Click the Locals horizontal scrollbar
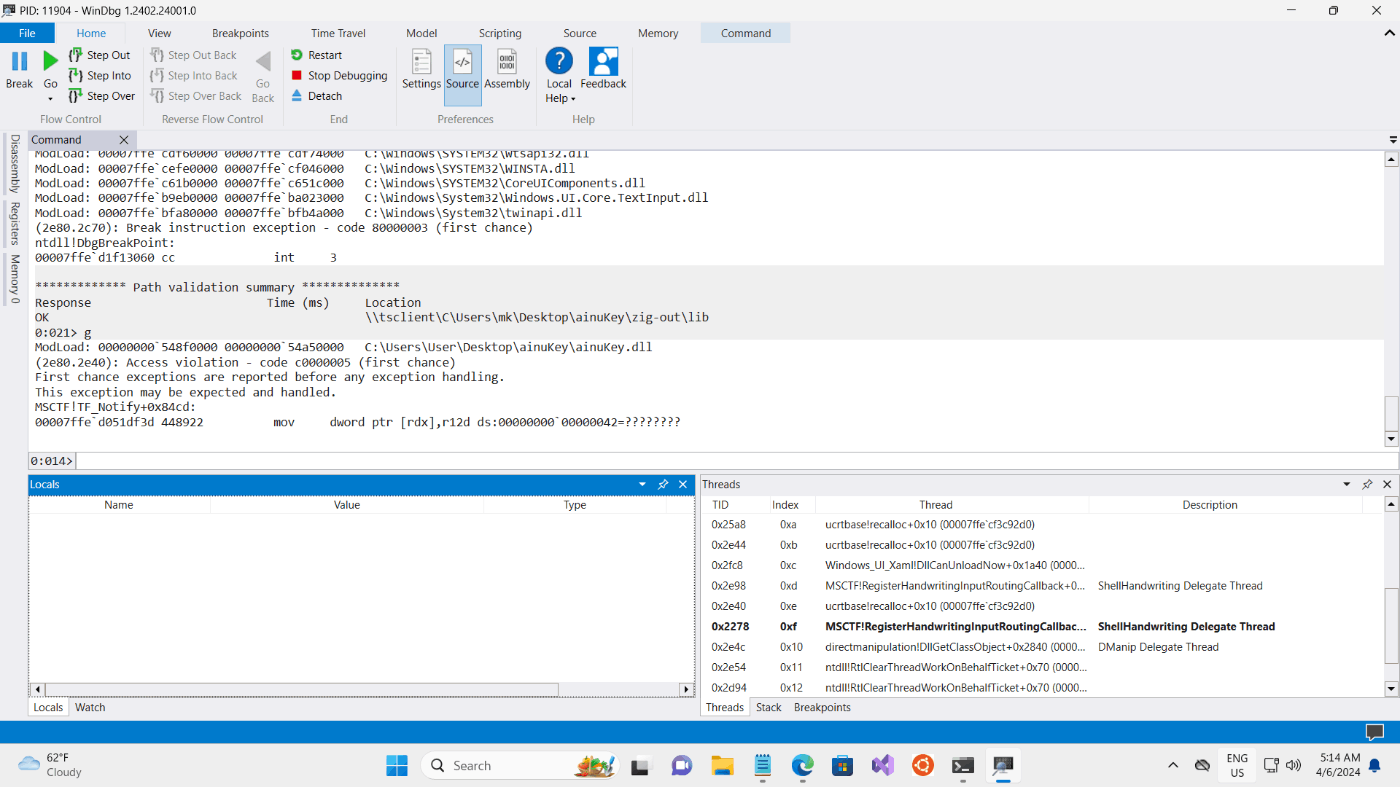Screen dimensions: 1400x787 [x=301, y=689]
